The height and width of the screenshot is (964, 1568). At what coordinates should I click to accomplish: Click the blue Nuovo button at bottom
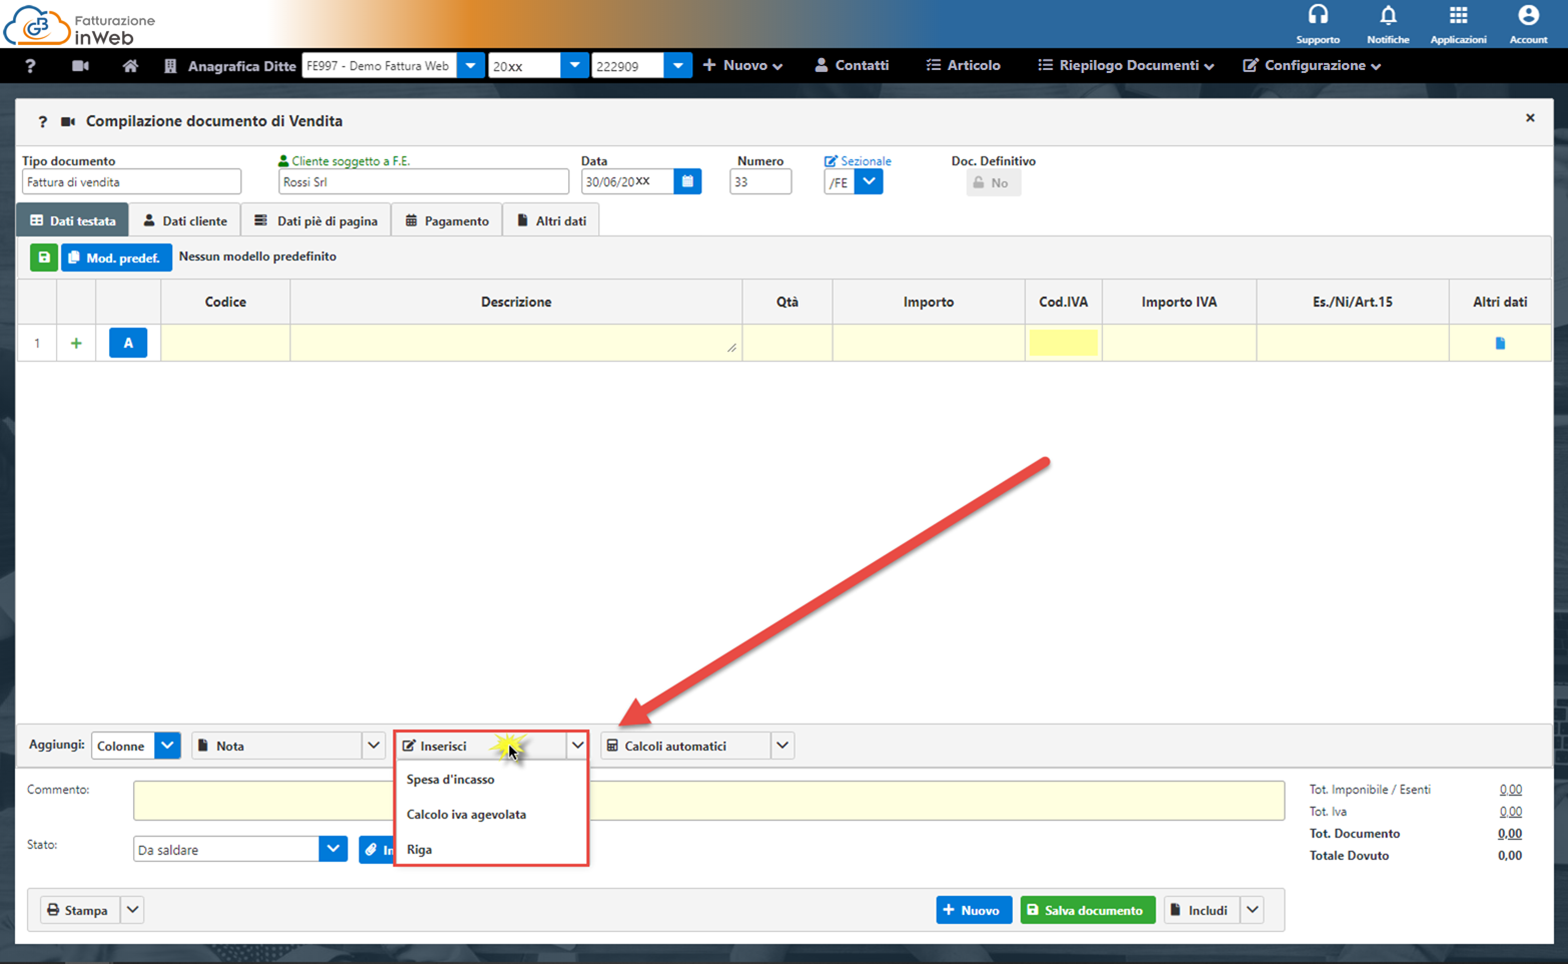[x=973, y=911]
